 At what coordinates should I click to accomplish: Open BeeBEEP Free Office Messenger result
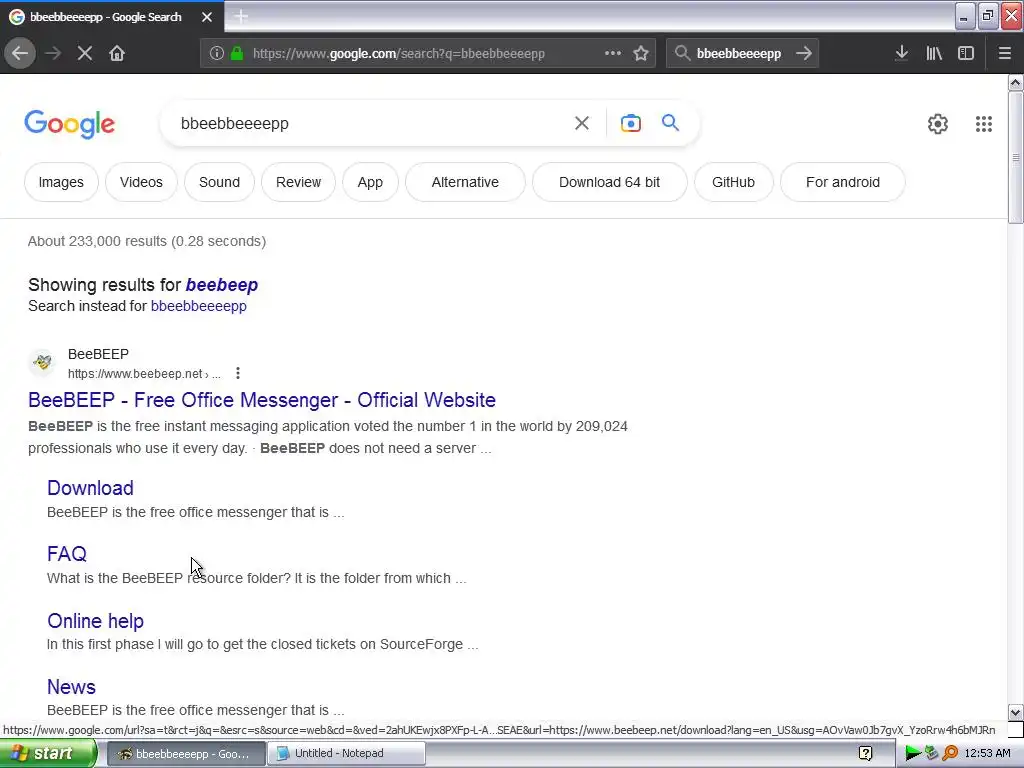point(262,400)
